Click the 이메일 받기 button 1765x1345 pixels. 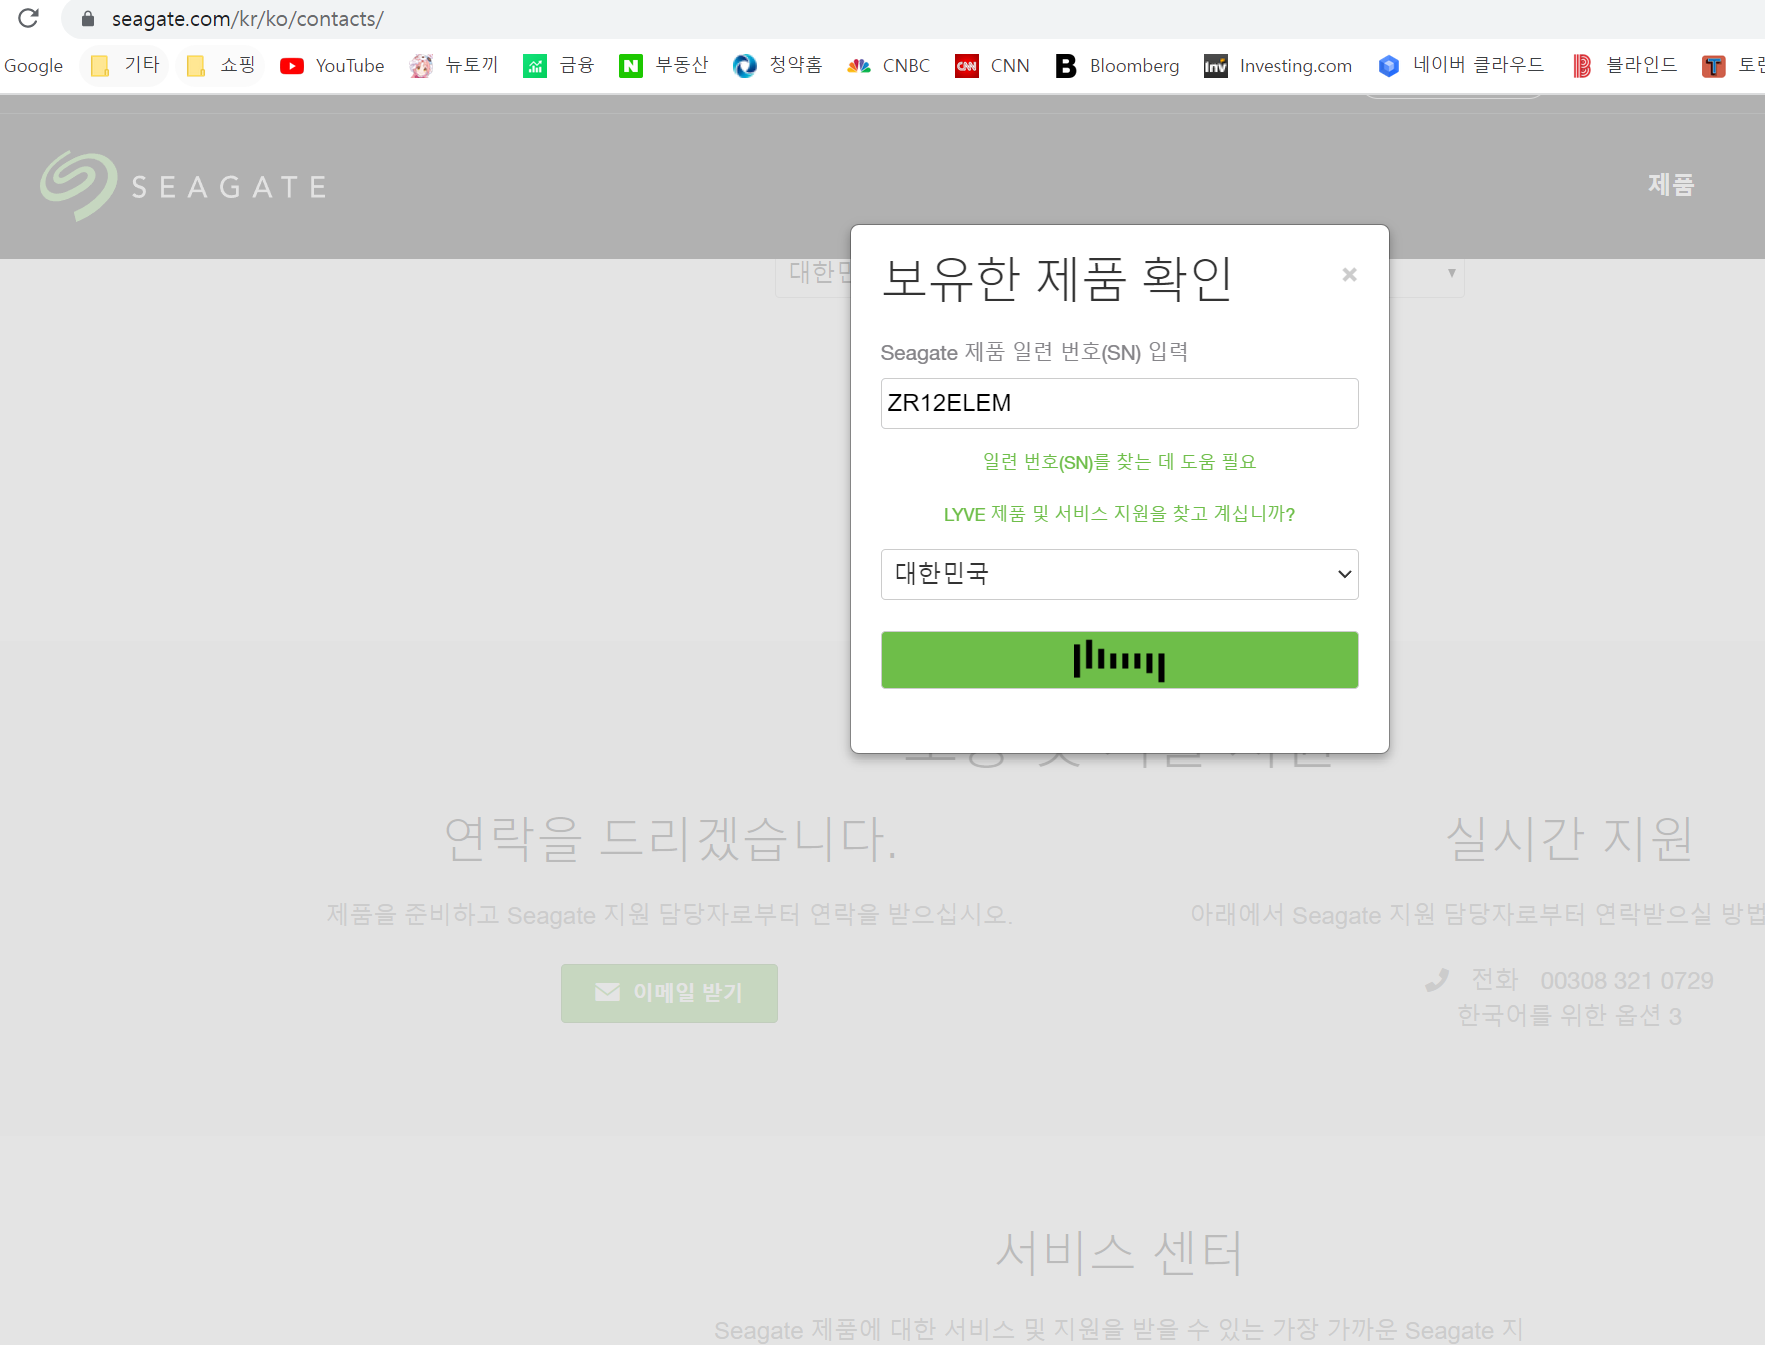(669, 993)
